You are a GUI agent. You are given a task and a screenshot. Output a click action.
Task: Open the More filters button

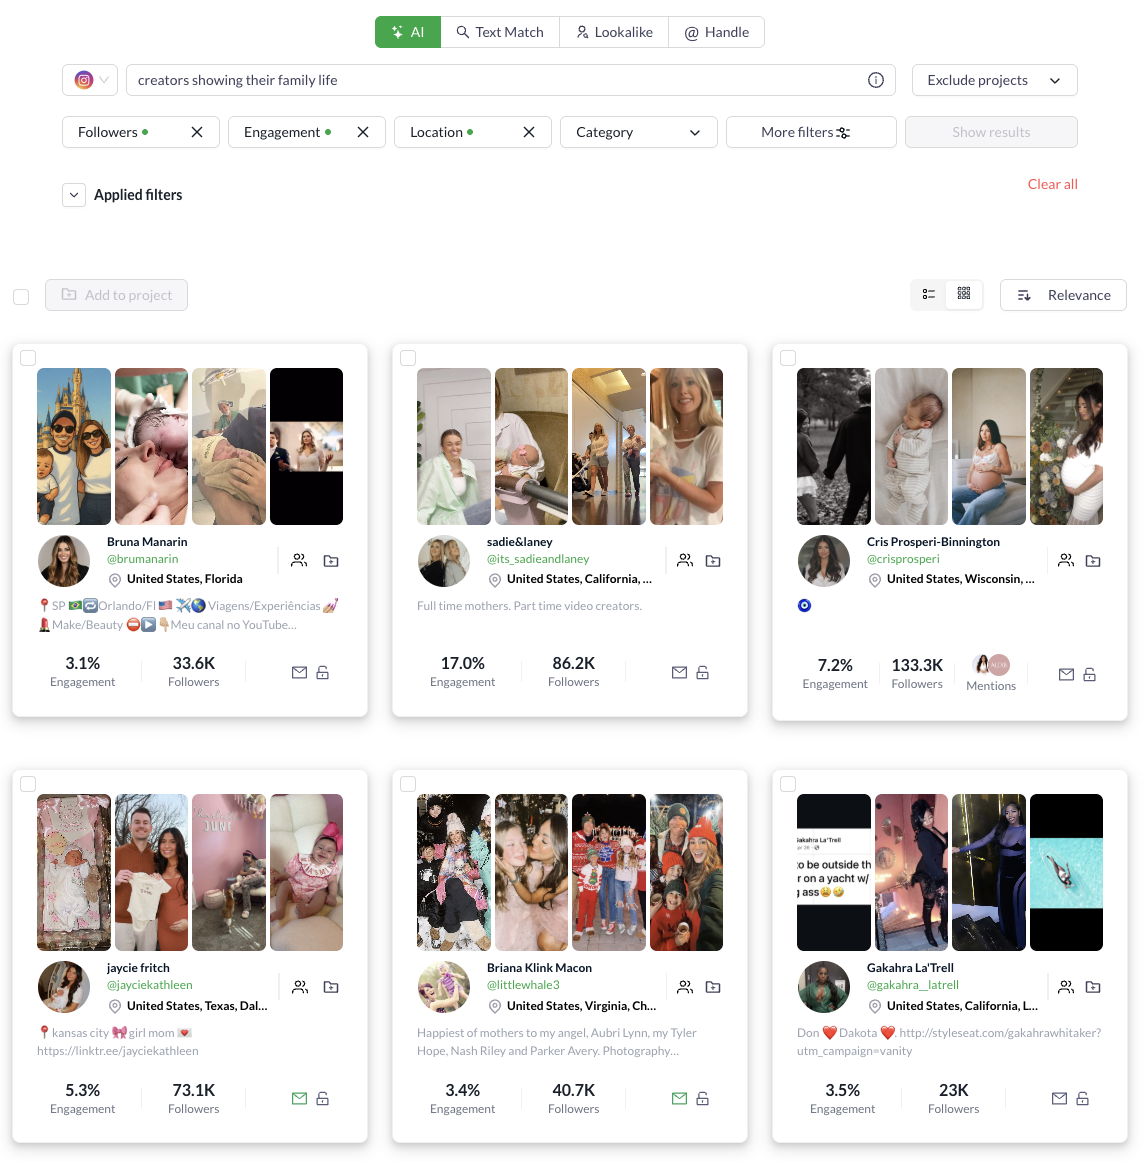point(811,132)
